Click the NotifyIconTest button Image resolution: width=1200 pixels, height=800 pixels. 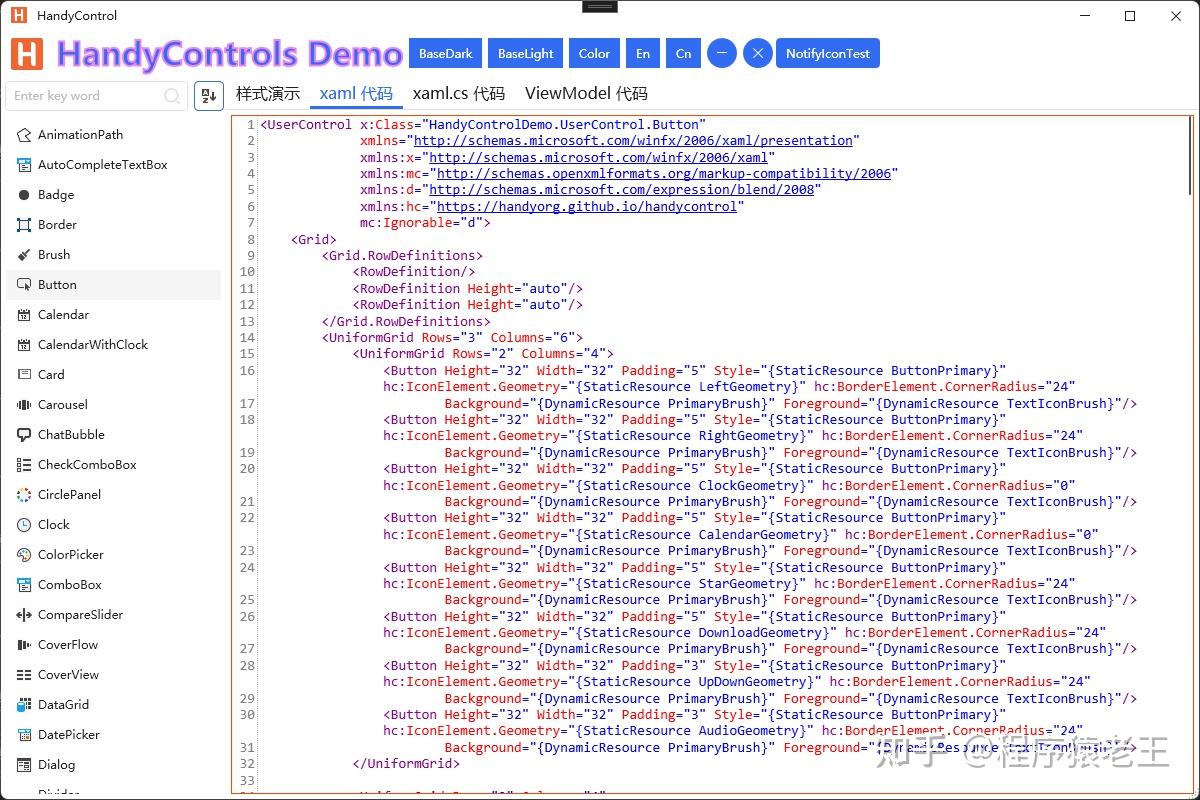click(x=828, y=53)
